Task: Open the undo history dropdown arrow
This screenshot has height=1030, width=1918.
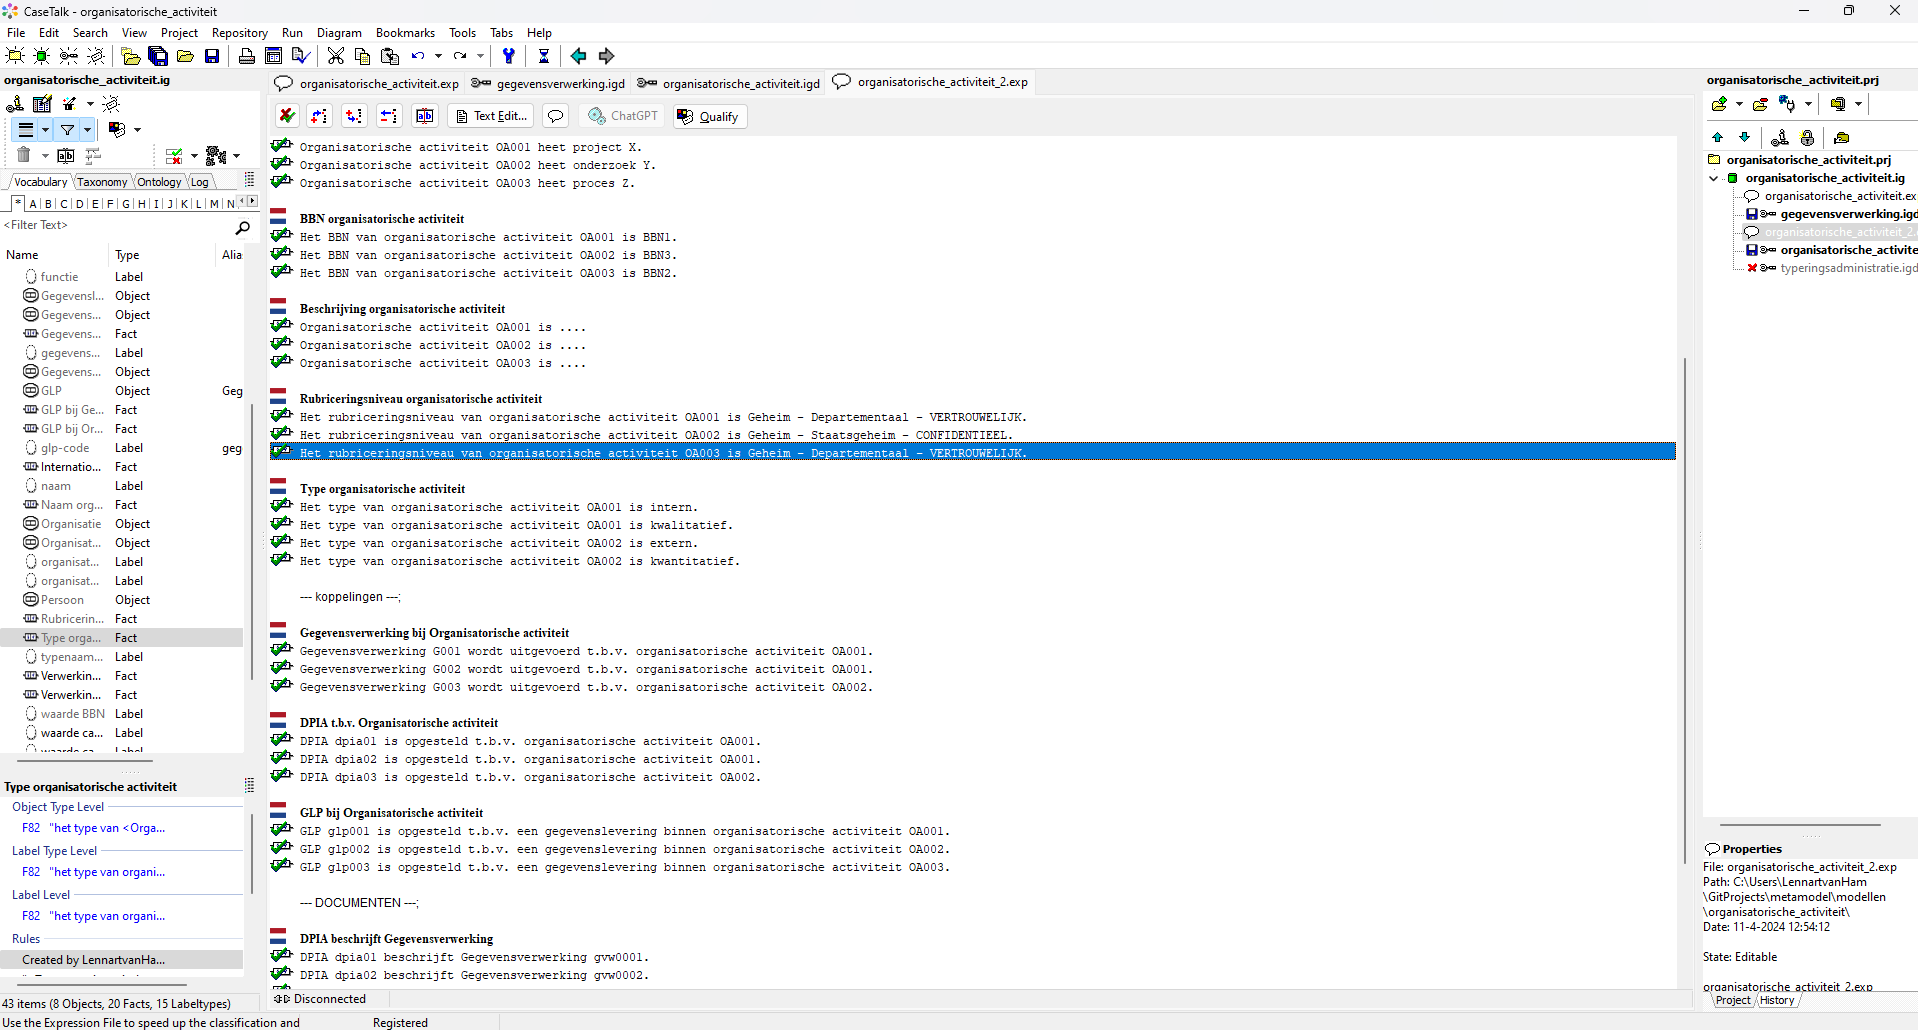Action: [x=438, y=56]
